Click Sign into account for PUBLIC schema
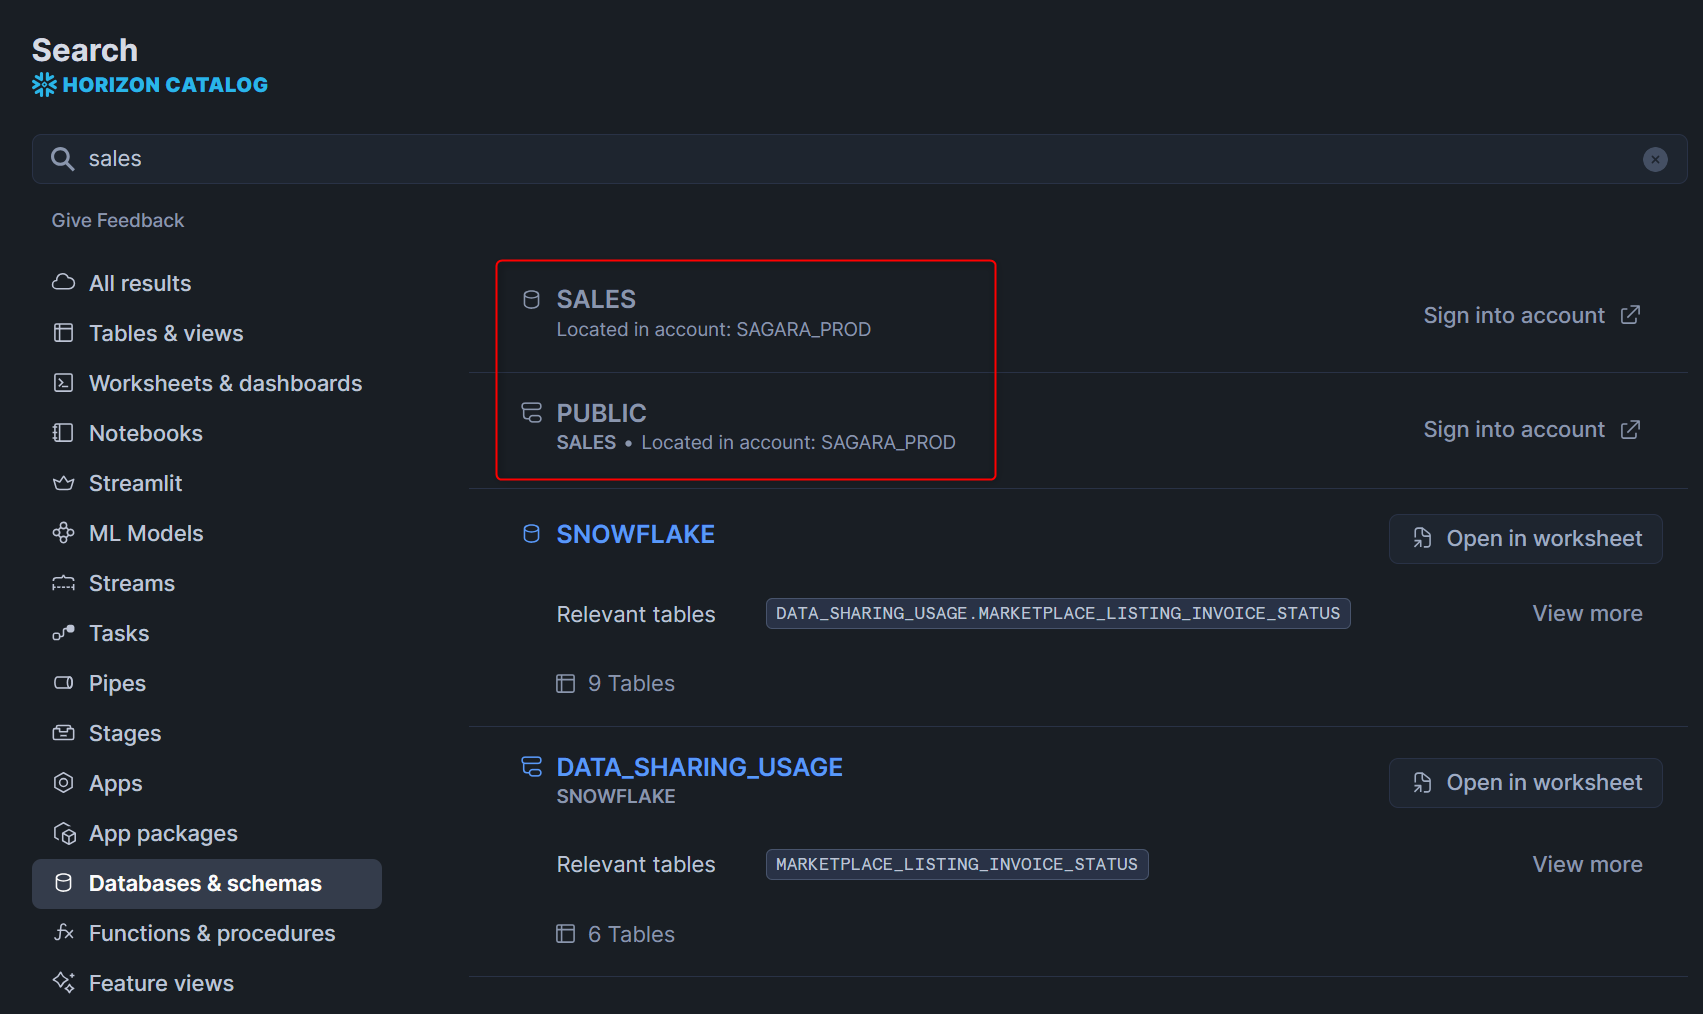 coord(1514,429)
